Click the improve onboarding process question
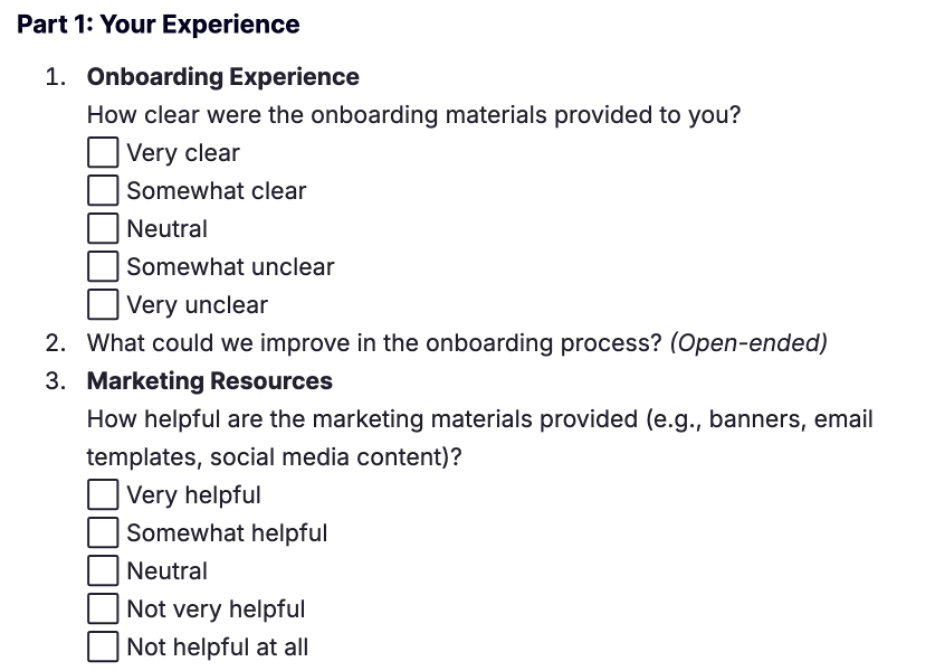 [x=374, y=343]
